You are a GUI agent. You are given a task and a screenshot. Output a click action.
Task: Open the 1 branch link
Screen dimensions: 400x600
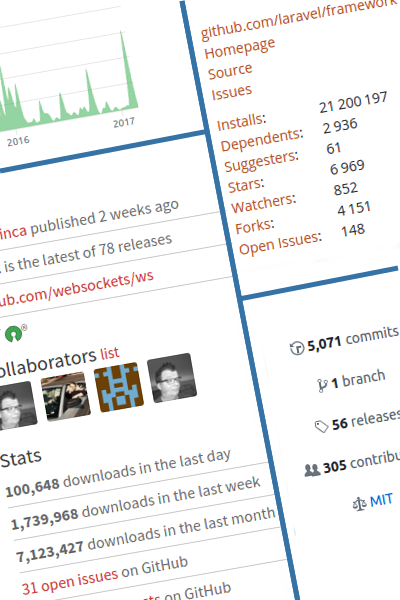pyautogui.click(x=358, y=379)
